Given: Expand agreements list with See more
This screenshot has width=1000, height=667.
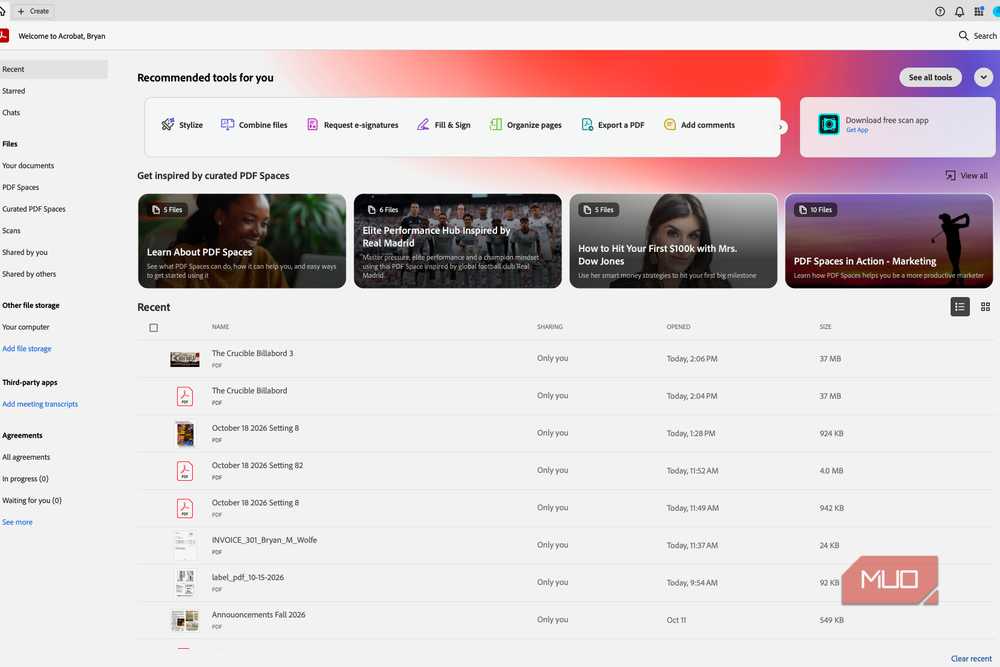Looking at the screenshot, I should (x=17, y=522).
